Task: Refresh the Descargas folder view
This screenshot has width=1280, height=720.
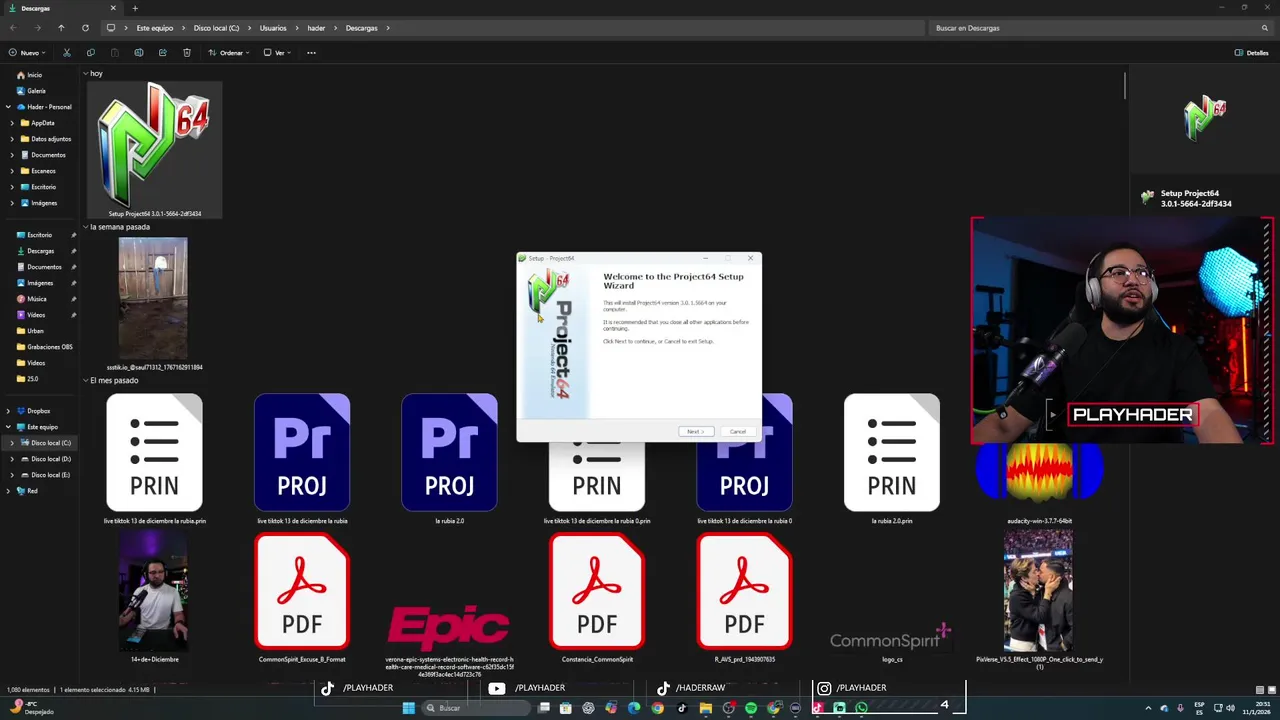Action: pos(85,28)
